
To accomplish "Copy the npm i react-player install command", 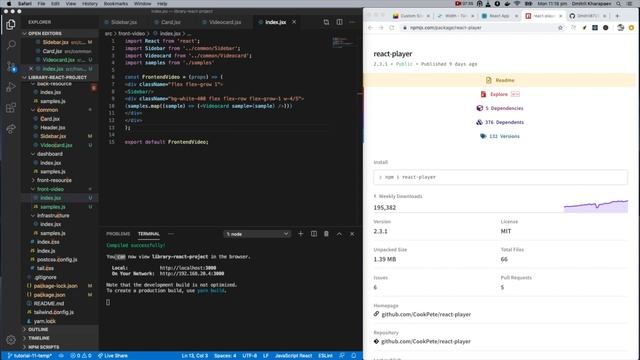I will [500, 177].
